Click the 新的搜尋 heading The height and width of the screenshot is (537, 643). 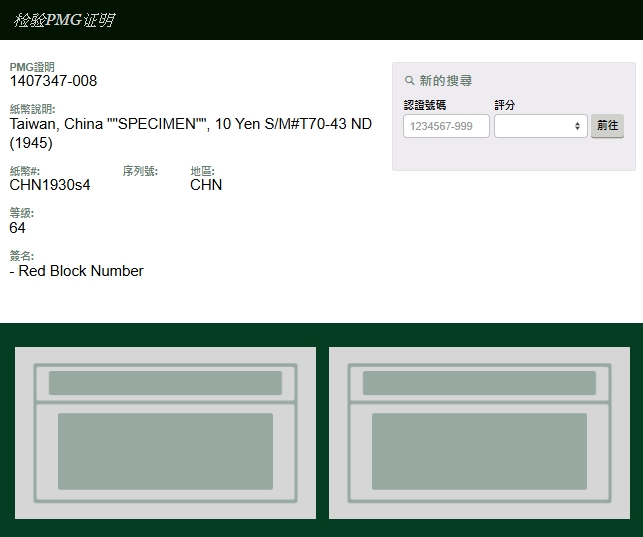tap(445, 80)
